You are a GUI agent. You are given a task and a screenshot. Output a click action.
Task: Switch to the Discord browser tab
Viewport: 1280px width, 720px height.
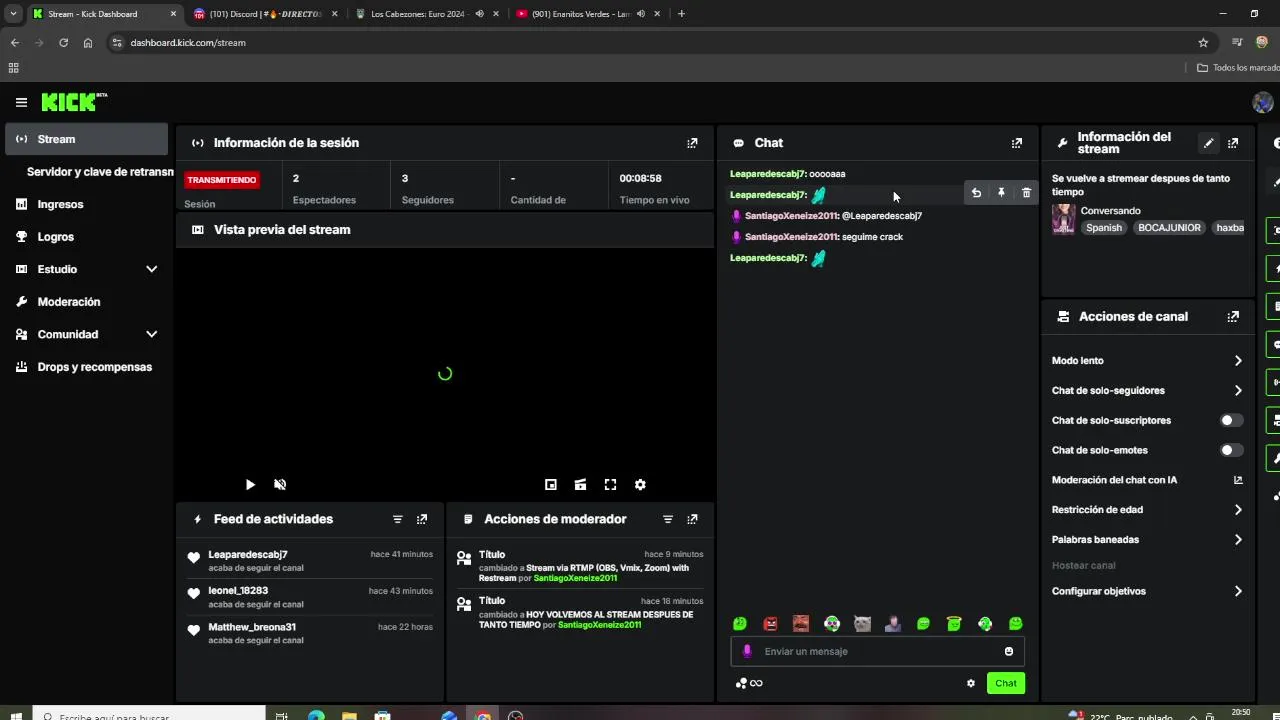pyautogui.click(x=263, y=14)
